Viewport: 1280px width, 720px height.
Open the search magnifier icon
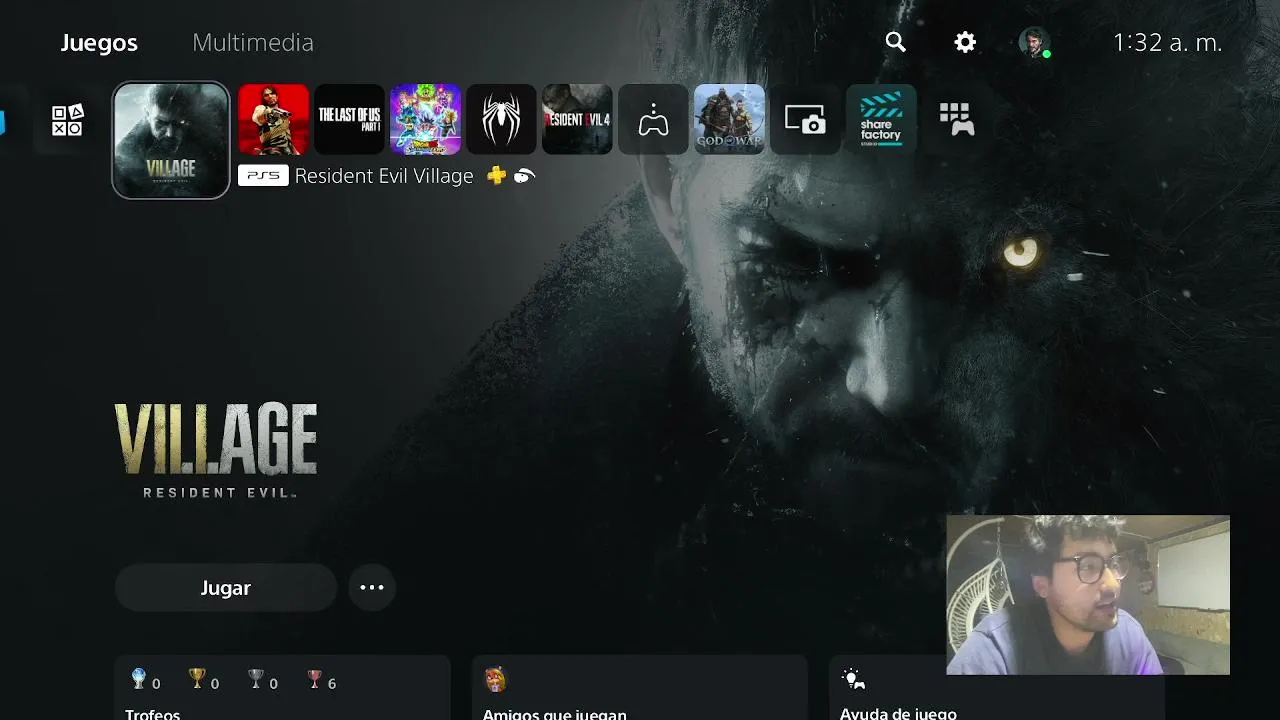point(896,42)
